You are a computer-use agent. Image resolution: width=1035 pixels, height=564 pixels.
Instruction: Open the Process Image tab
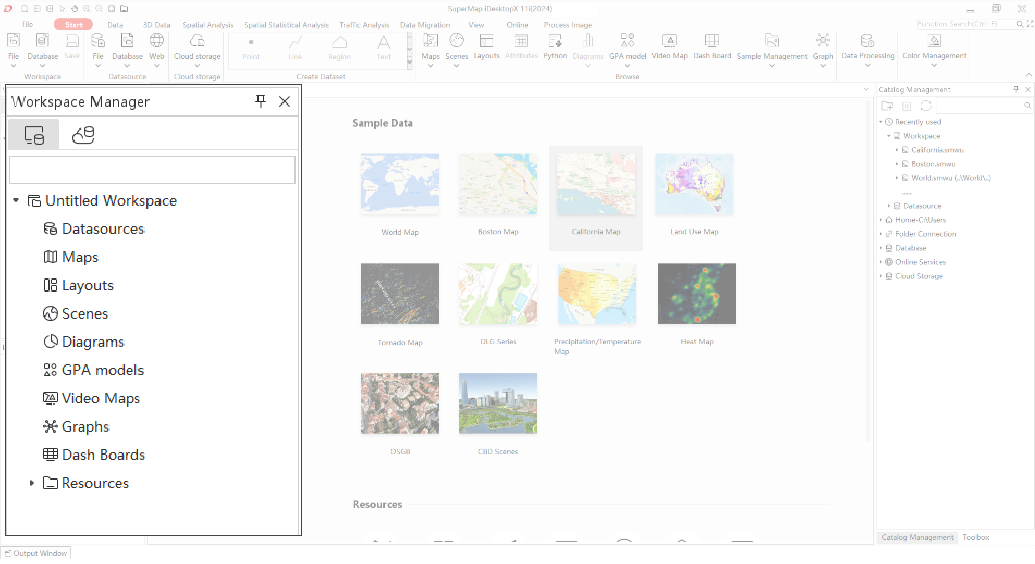pyautogui.click(x=568, y=24)
